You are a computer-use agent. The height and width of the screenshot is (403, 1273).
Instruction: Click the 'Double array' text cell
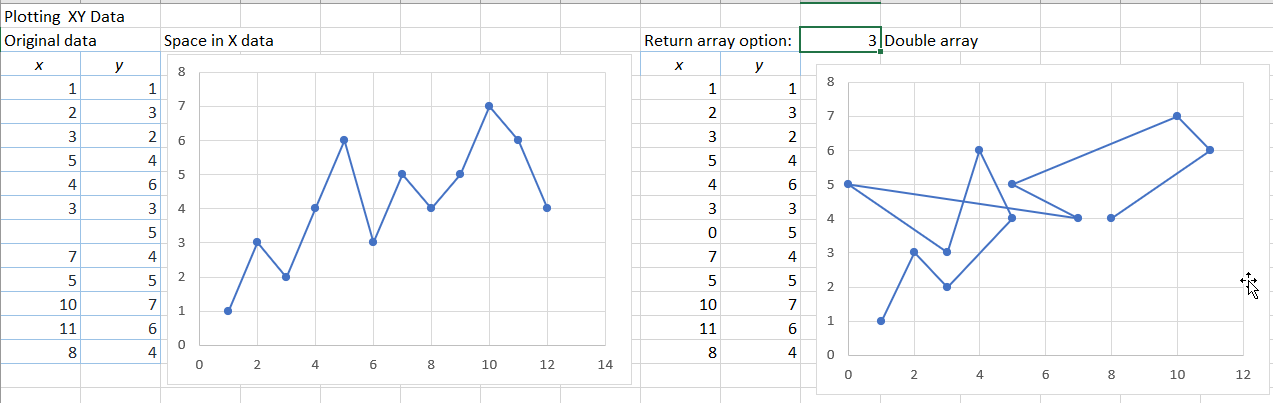(x=931, y=41)
